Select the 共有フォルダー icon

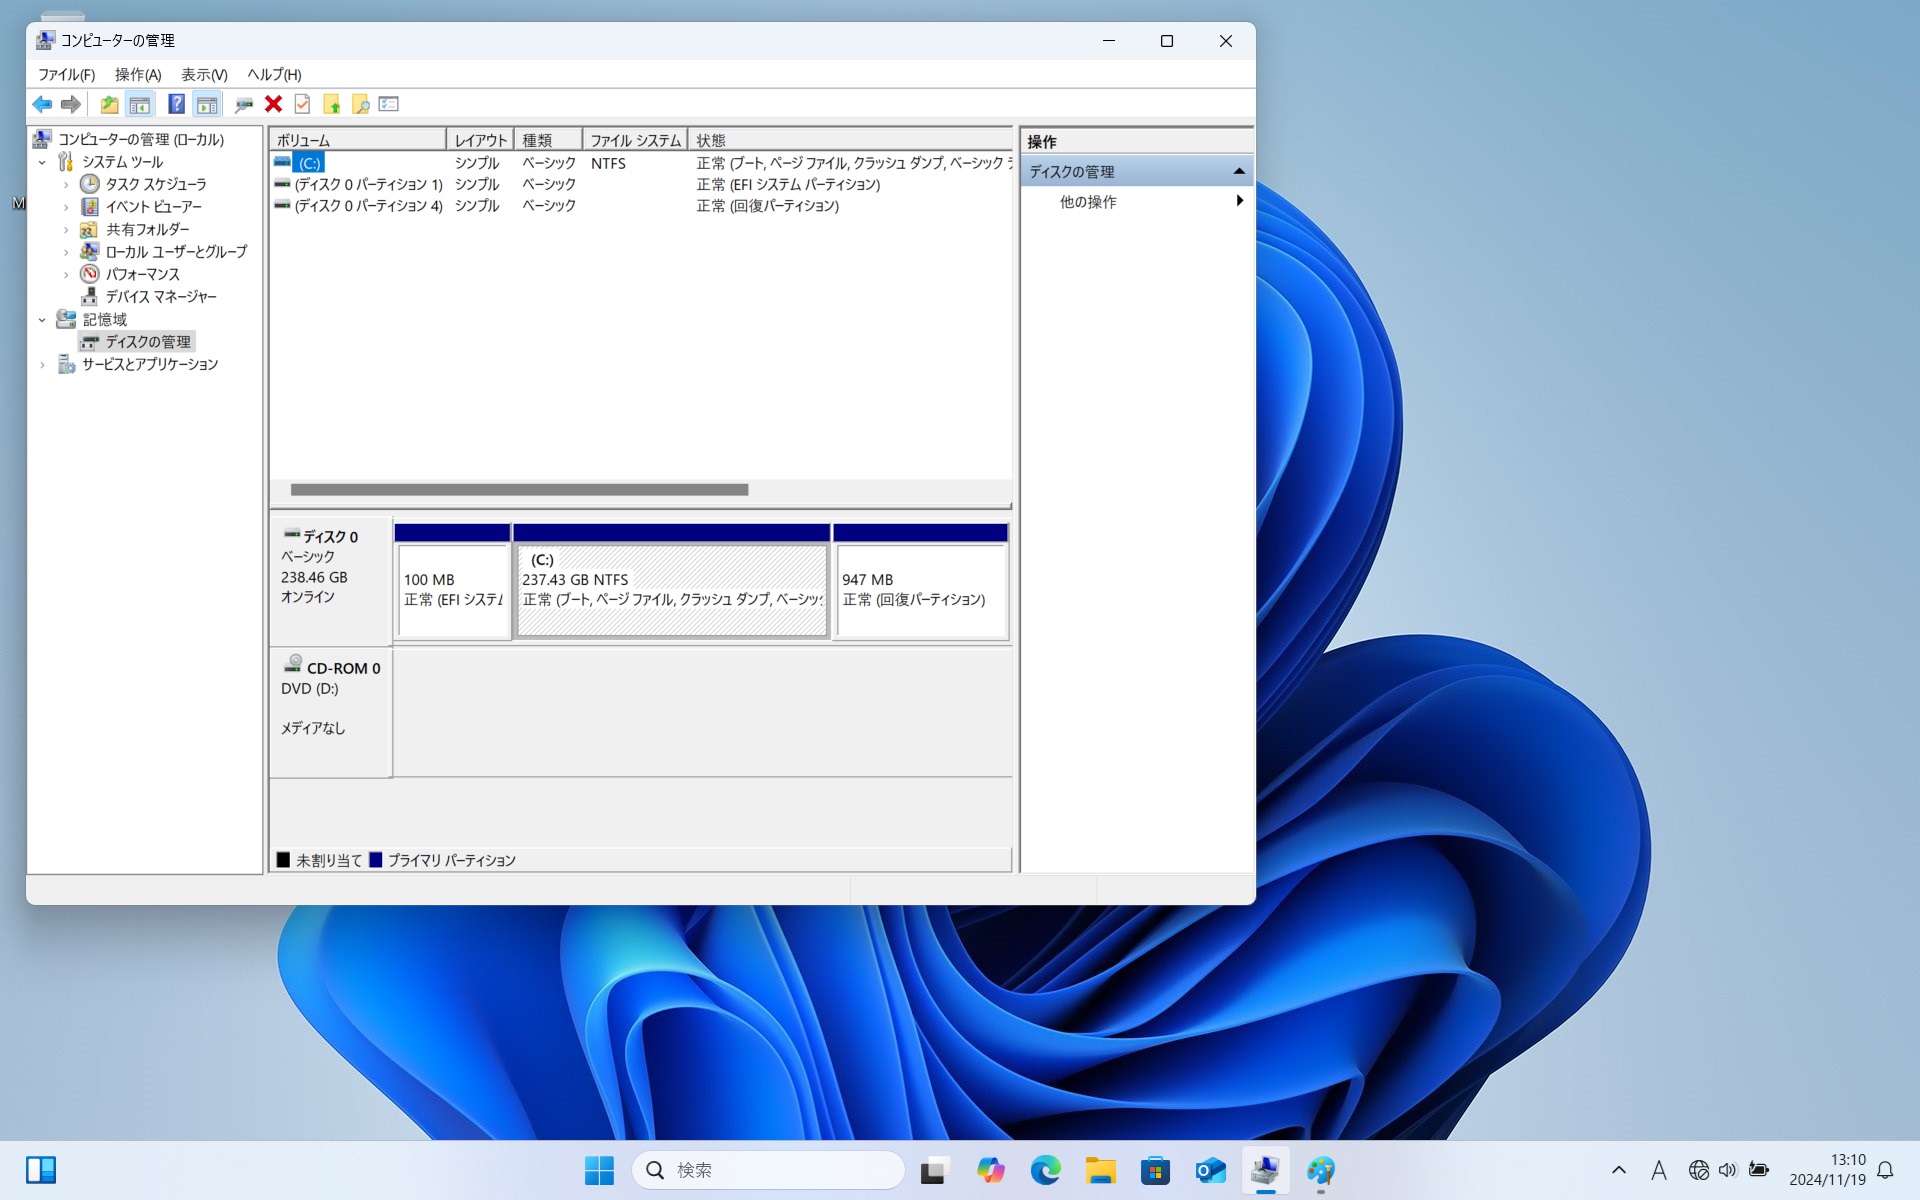click(90, 229)
